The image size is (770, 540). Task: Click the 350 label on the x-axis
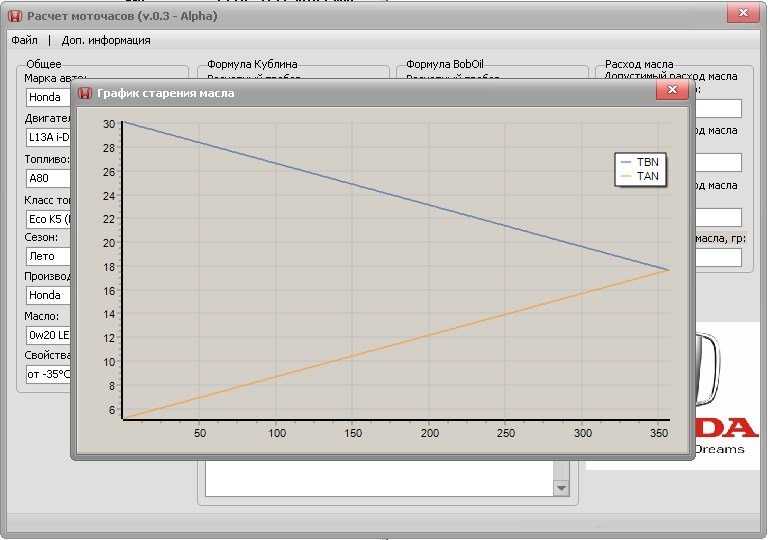tap(659, 433)
